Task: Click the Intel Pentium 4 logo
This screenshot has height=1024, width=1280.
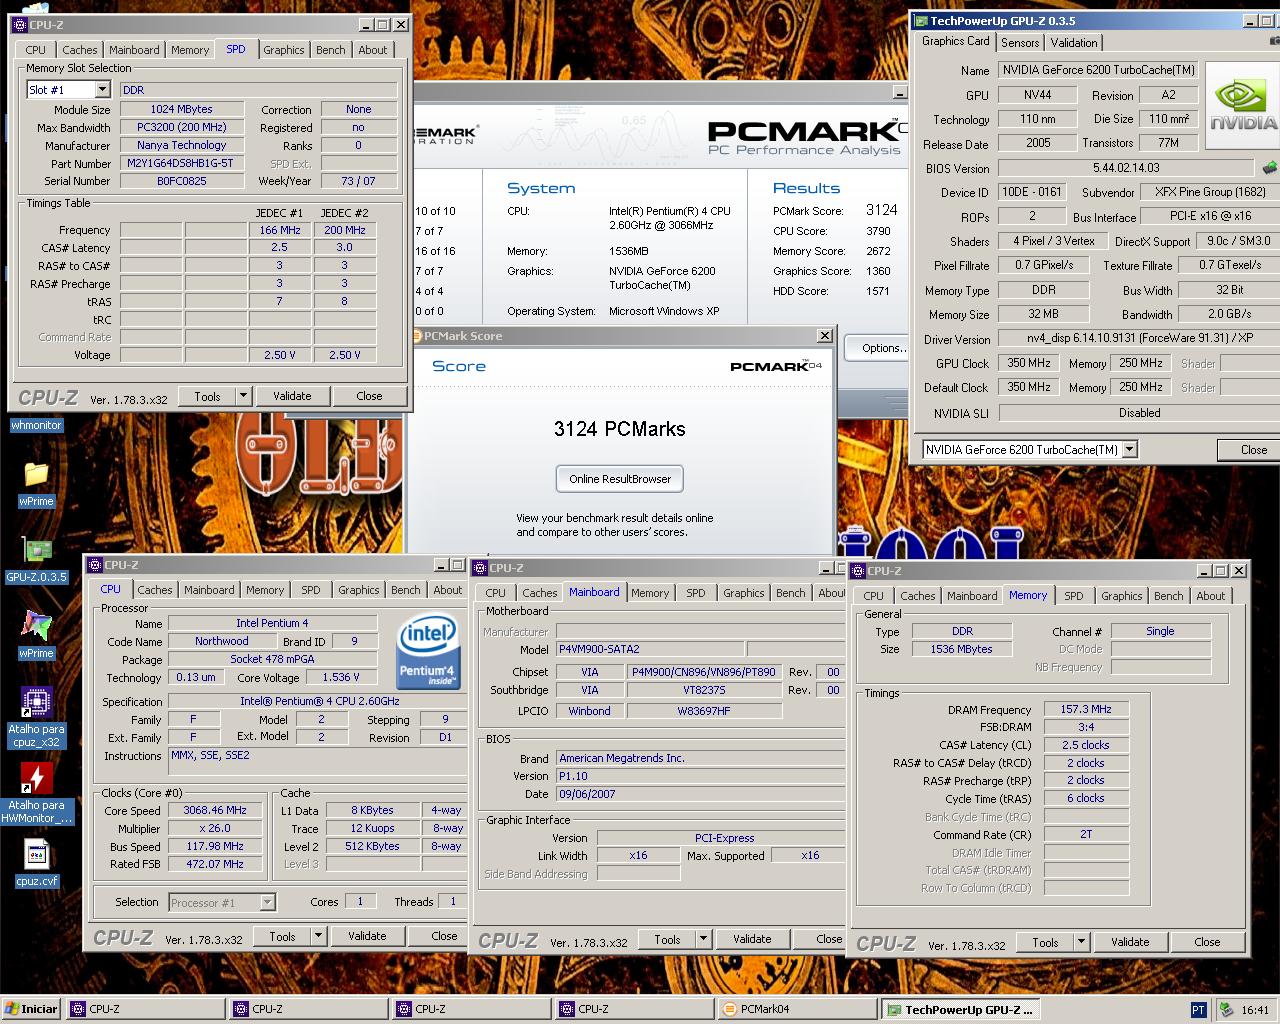Action: point(428,653)
